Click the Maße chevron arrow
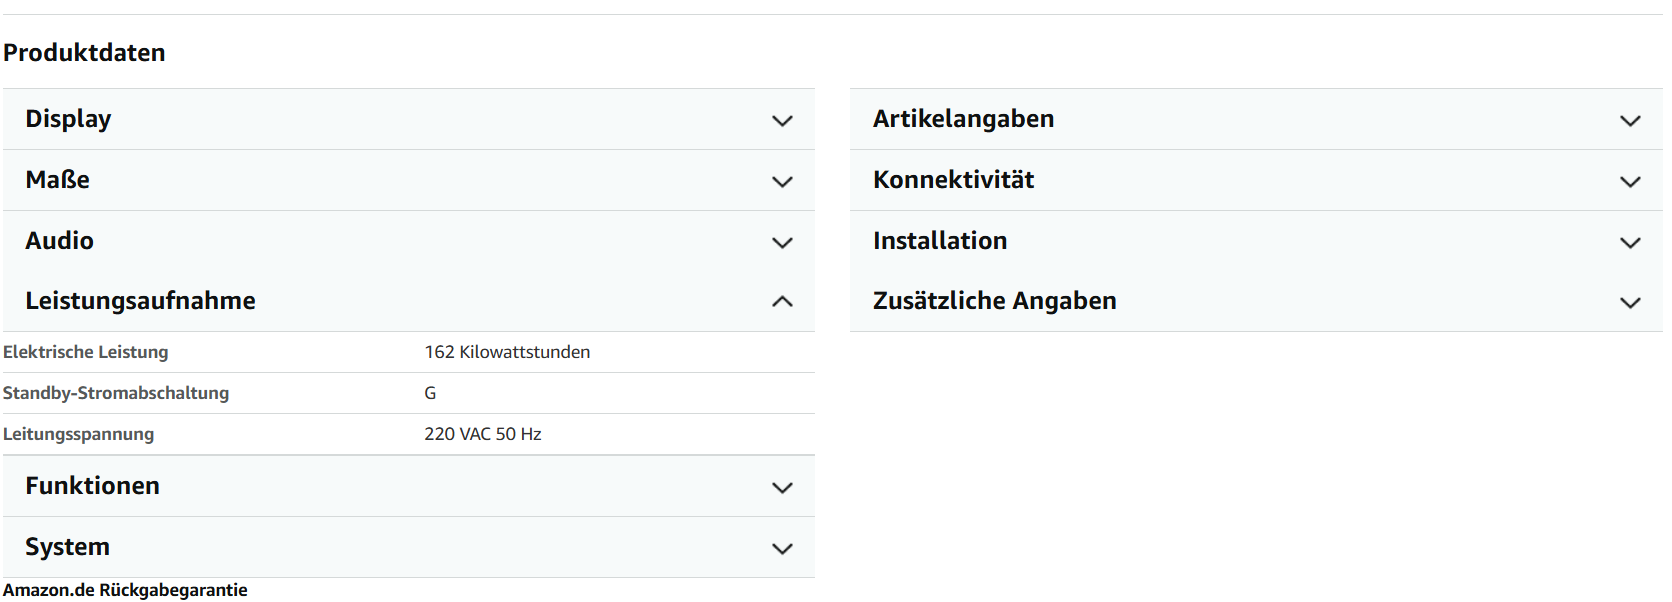 pos(782,182)
